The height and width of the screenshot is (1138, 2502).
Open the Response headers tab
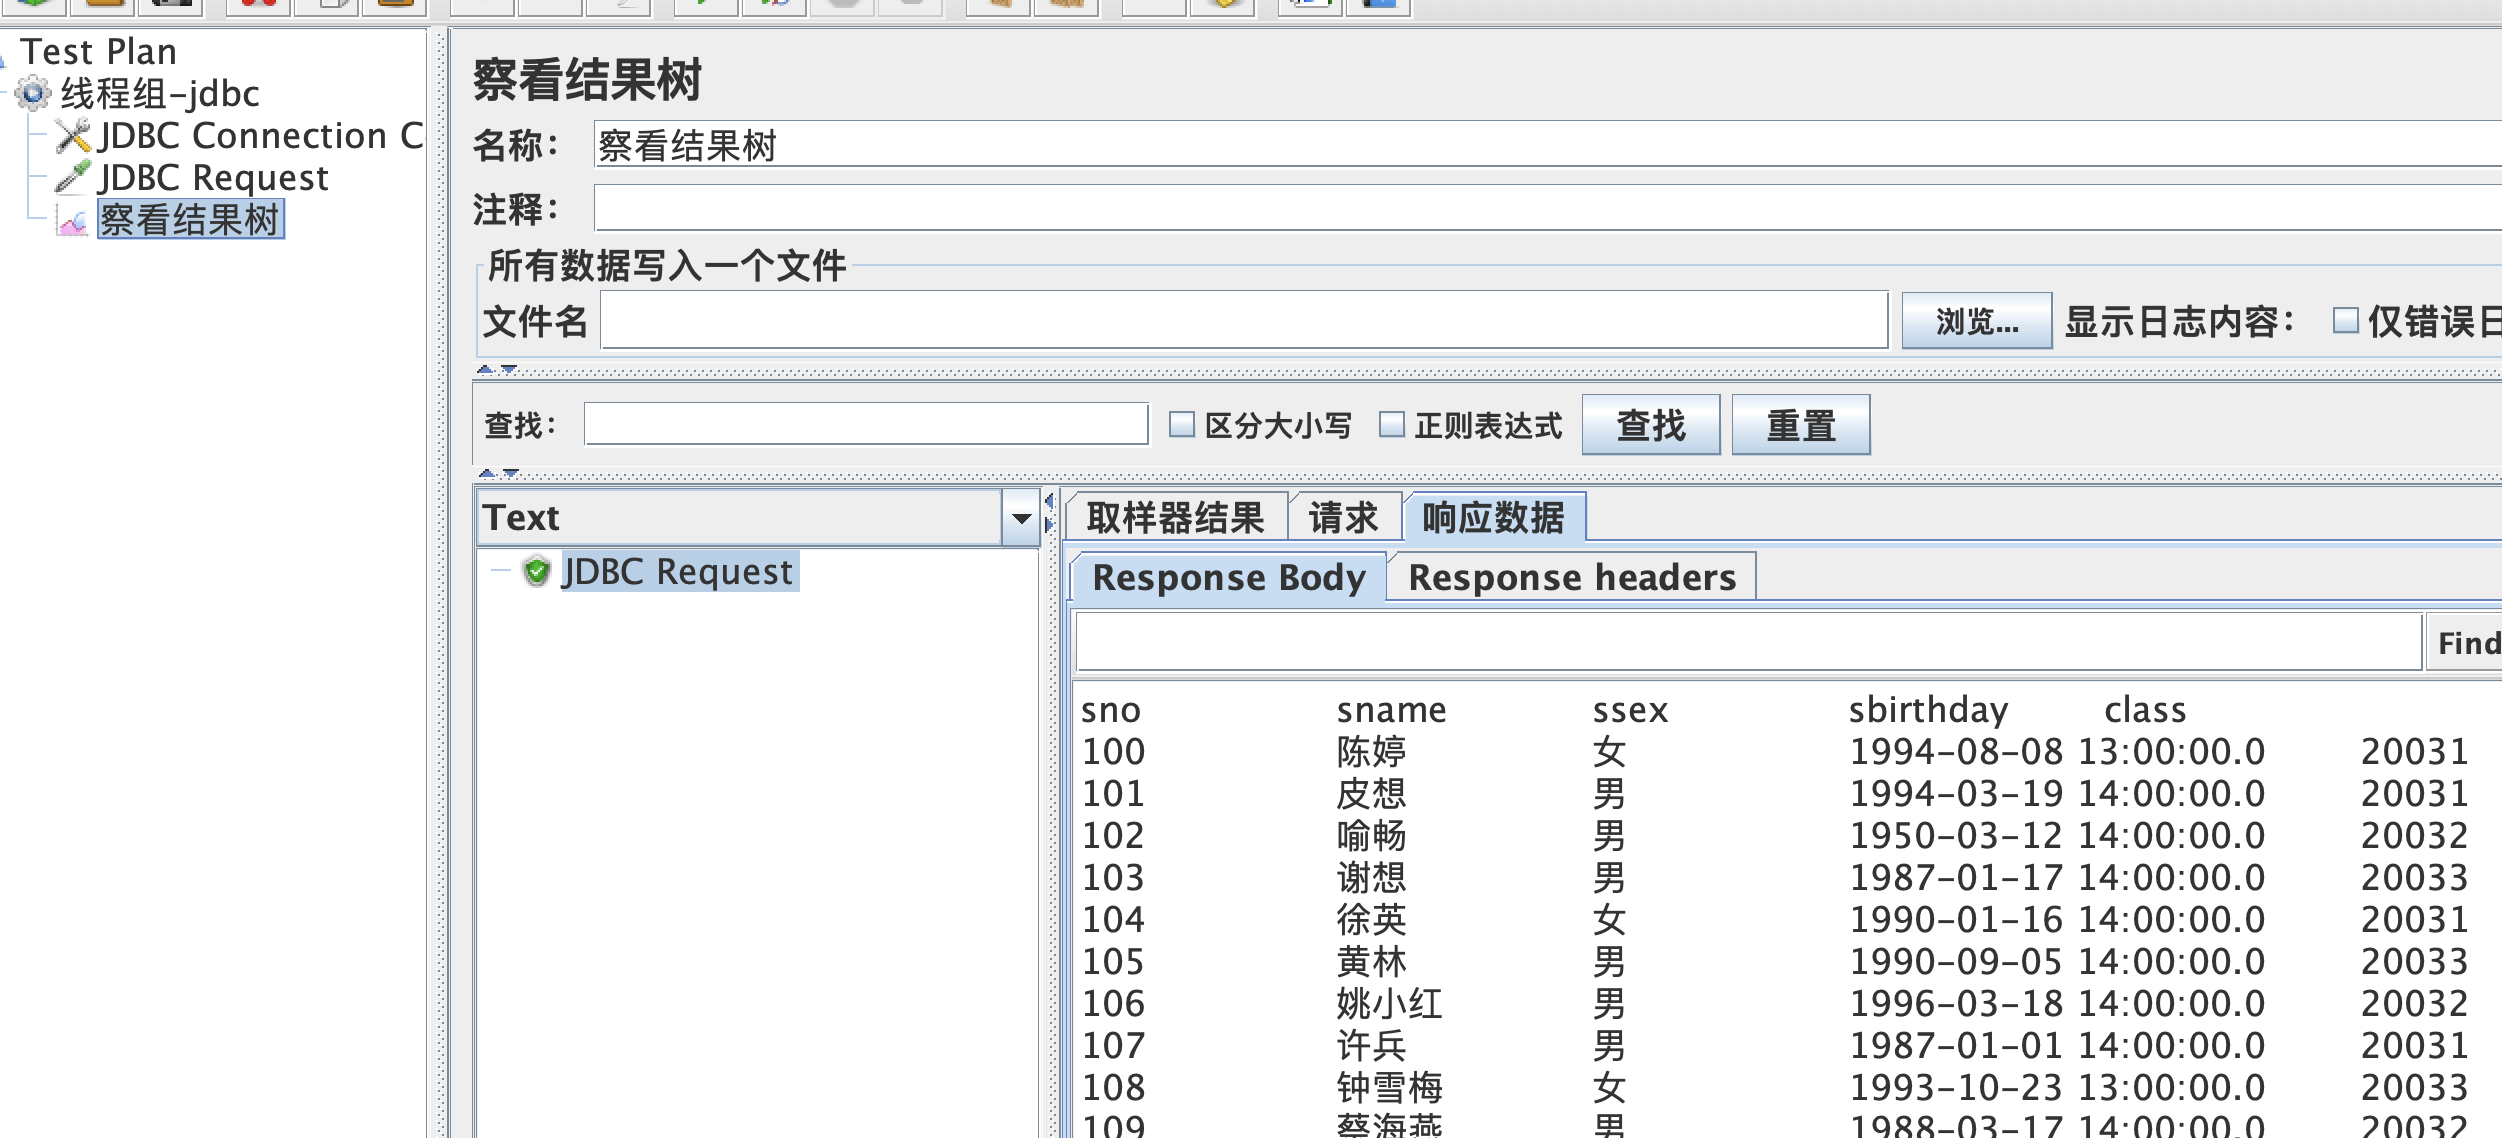(1571, 578)
